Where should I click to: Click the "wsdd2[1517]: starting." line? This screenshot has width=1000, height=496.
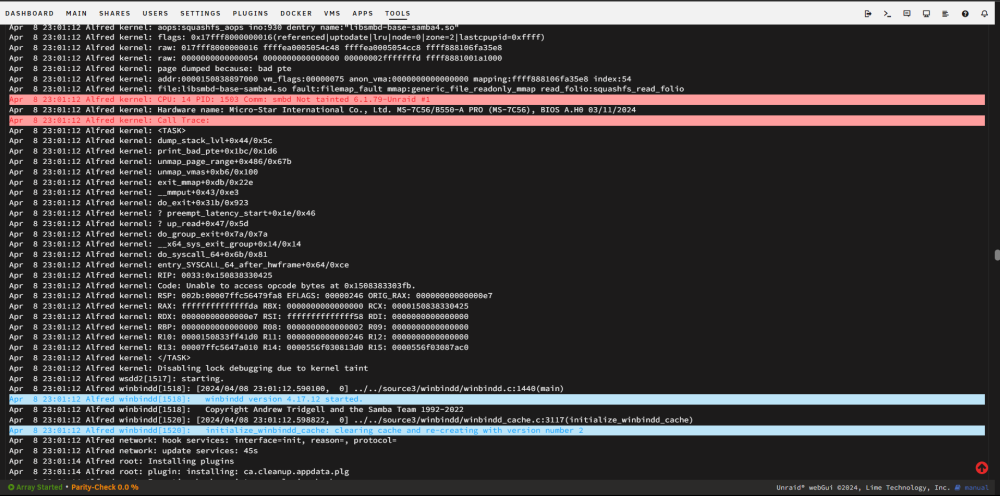click(117, 379)
